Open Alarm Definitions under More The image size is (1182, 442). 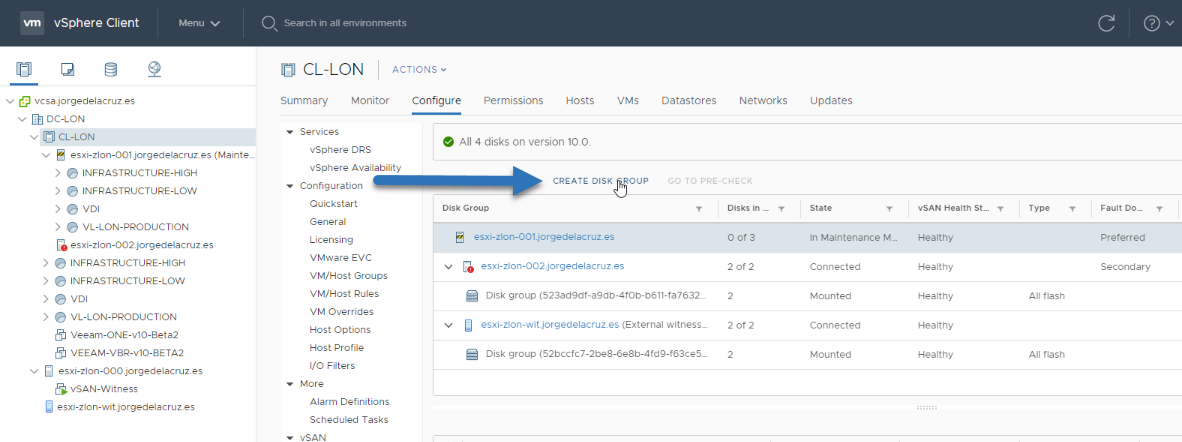[350, 401]
